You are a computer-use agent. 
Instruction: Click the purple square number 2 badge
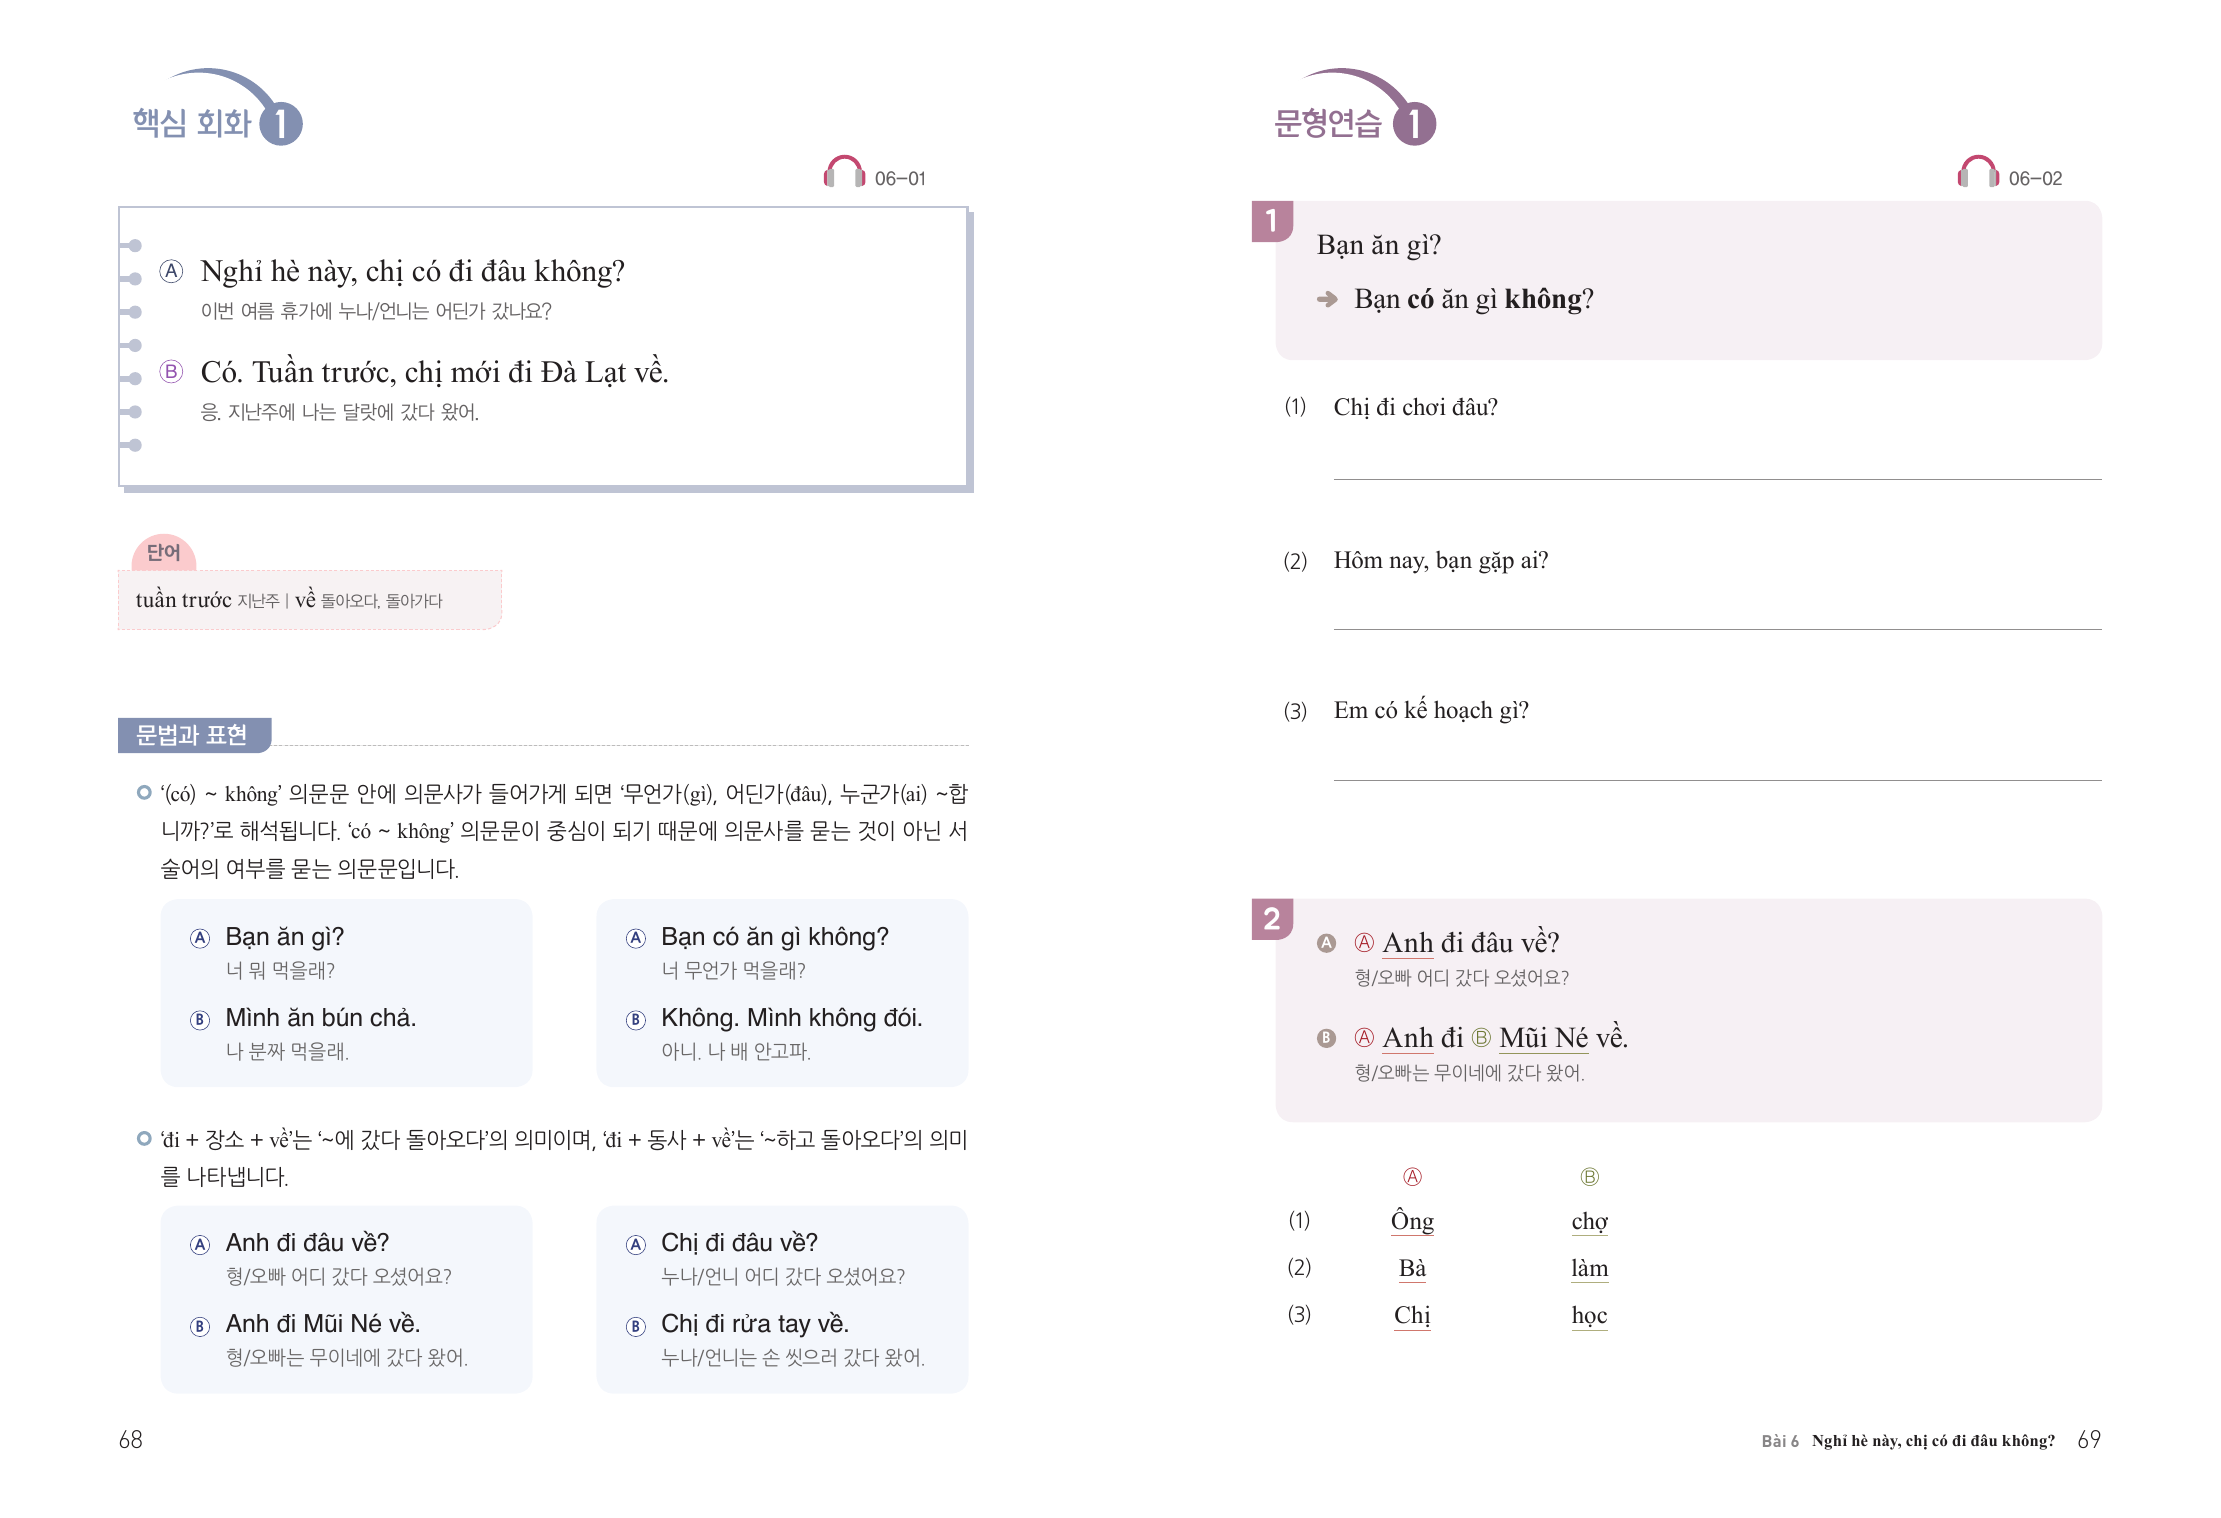(x=1272, y=919)
